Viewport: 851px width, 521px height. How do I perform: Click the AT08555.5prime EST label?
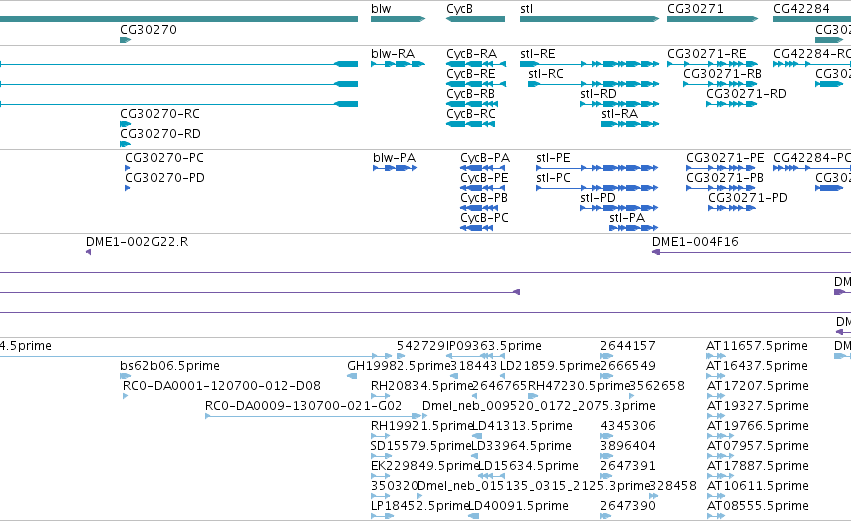point(758,506)
